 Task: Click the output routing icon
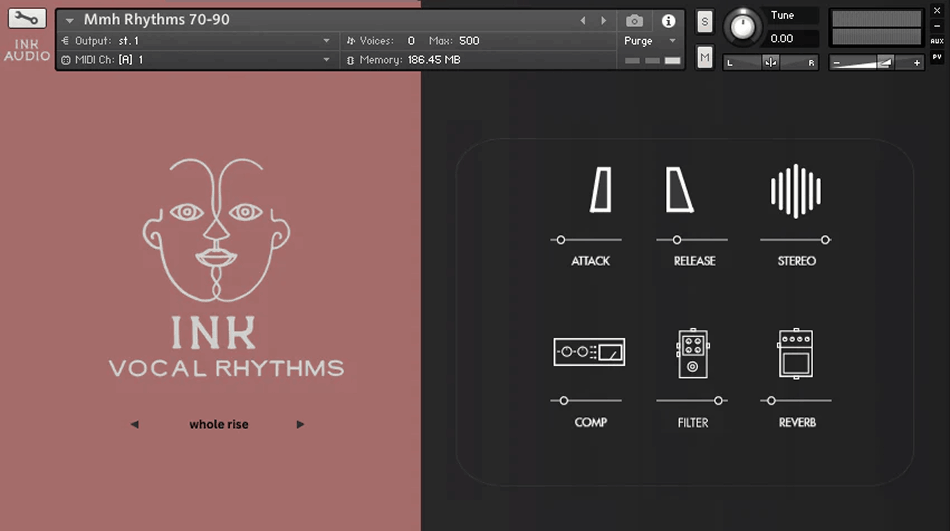click(x=65, y=41)
